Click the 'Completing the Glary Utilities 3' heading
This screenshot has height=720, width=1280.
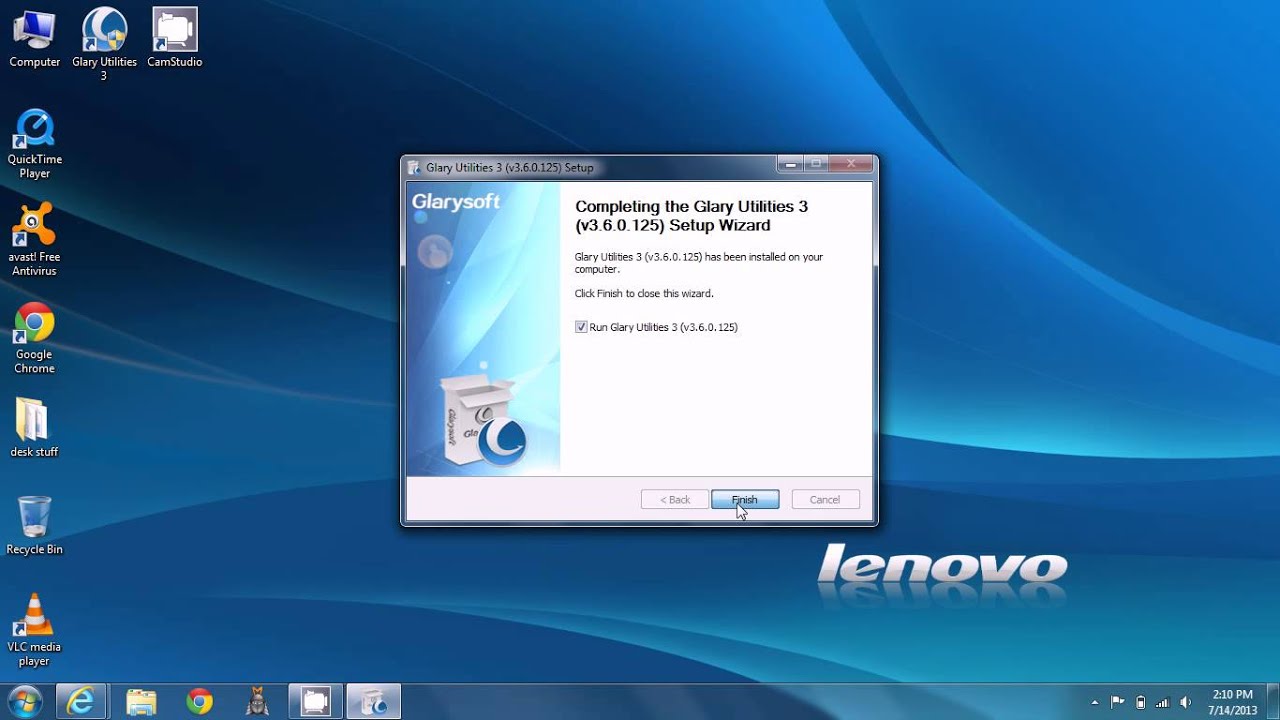(x=691, y=215)
